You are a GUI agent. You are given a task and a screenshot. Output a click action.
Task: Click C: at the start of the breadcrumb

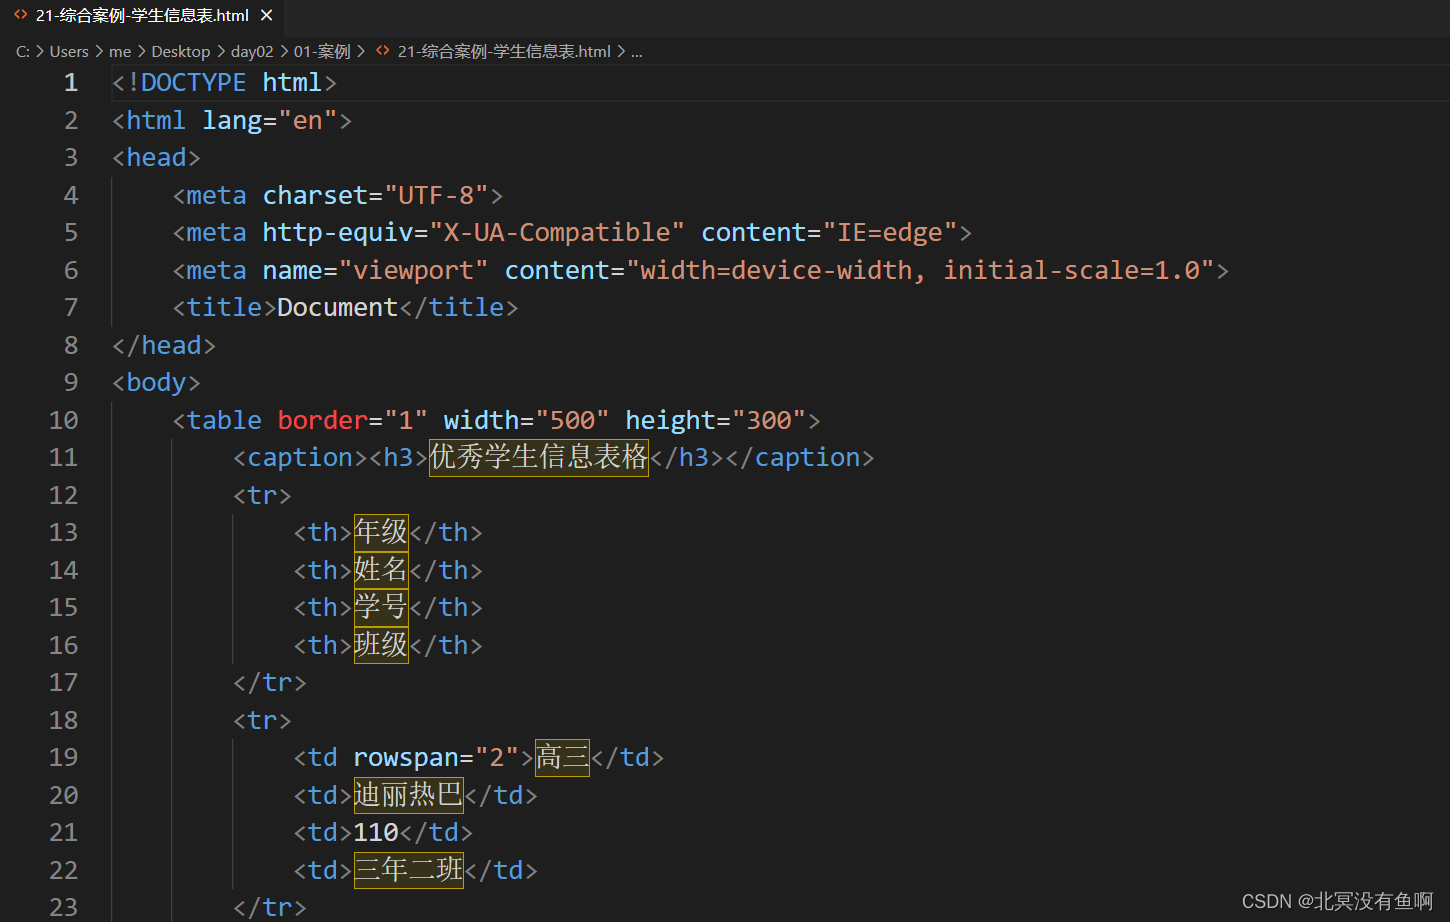(x=22, y=51)
